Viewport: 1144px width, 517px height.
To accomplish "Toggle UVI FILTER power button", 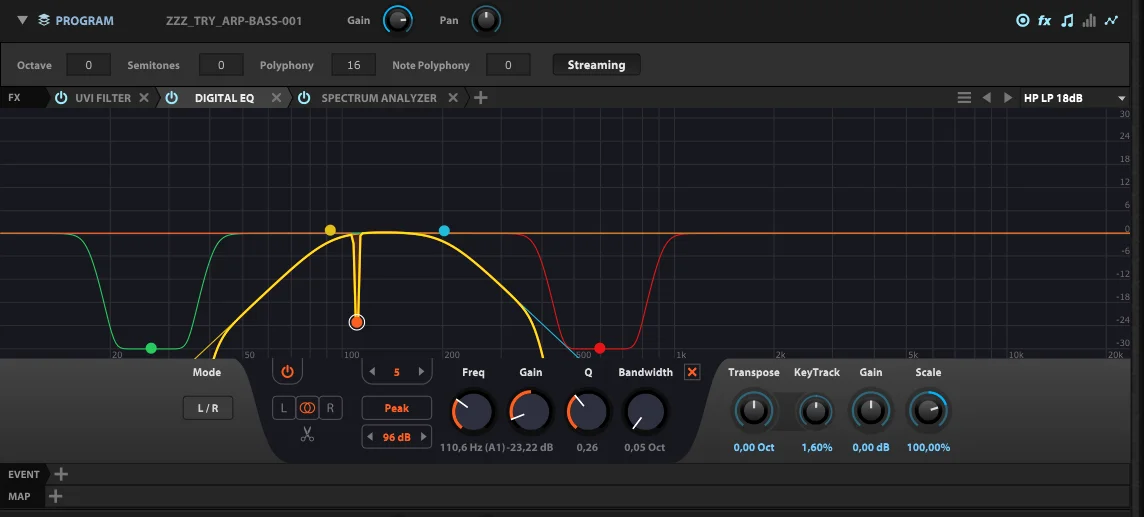I will 61,98.
